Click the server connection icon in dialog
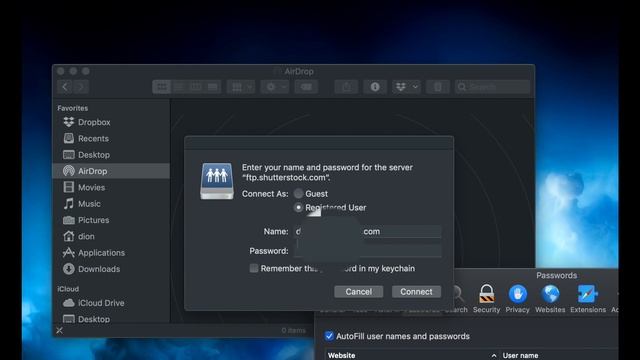This screenshot has width=640, height=360. (x=217, y=181)
